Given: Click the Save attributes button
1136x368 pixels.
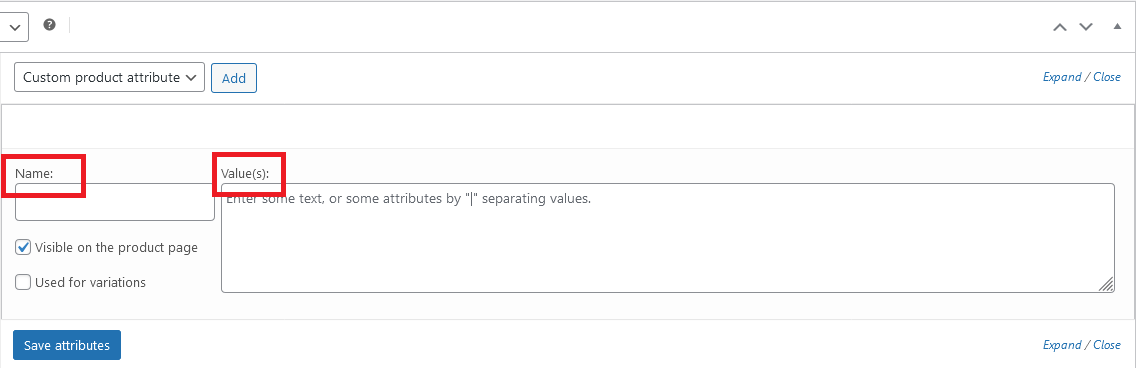Looking at the screenshot, I should (x=67, y=345).
